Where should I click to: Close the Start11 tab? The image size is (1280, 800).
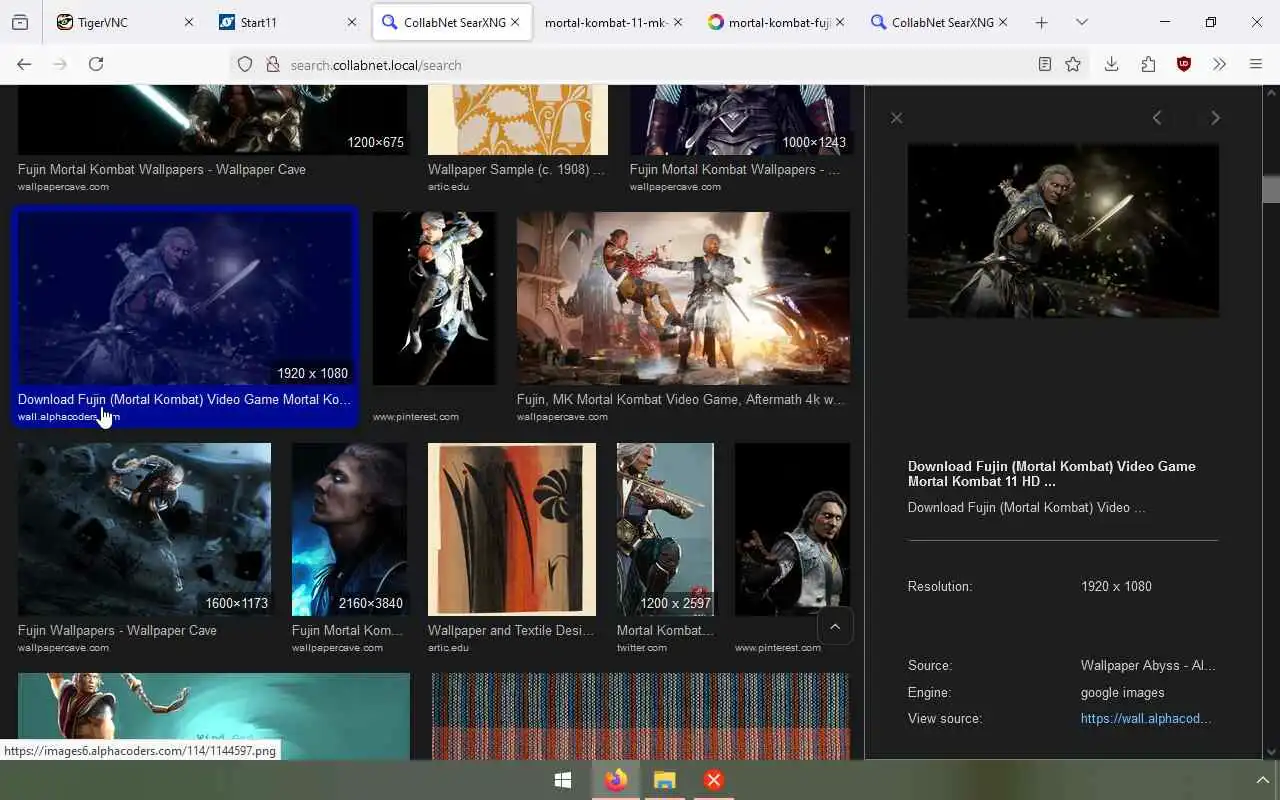coord(351,22)
